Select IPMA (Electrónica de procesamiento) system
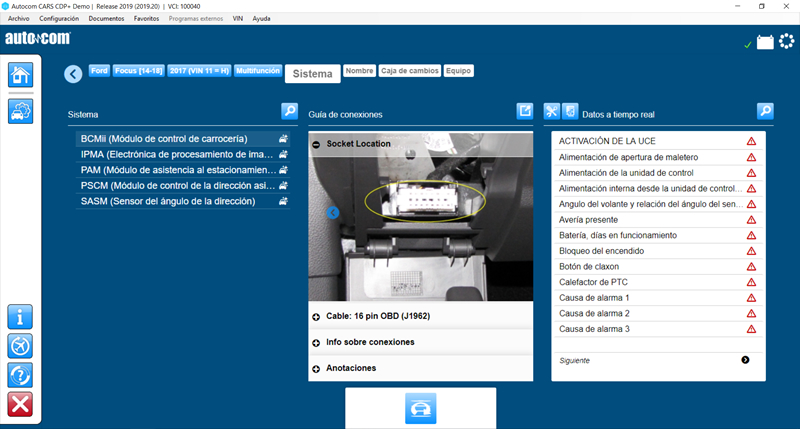 click(x=183, y=155)
